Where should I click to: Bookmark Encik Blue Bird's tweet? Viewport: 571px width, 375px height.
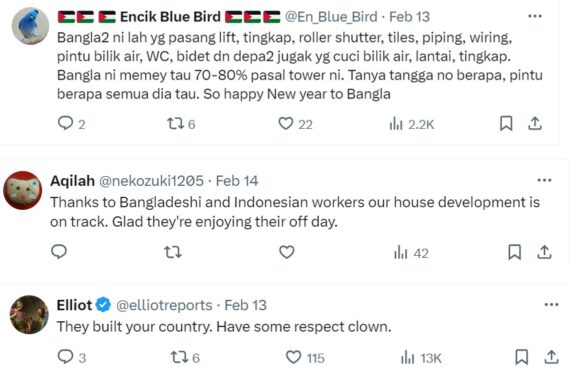coord(506,123)
